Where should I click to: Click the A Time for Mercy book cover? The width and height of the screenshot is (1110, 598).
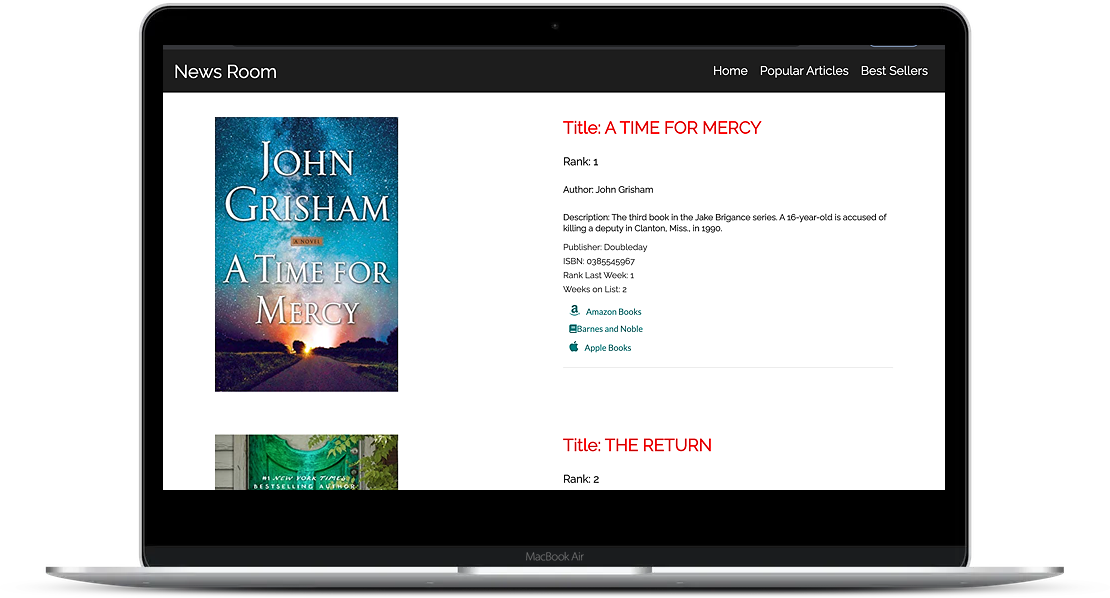click(x=306, y=254)
